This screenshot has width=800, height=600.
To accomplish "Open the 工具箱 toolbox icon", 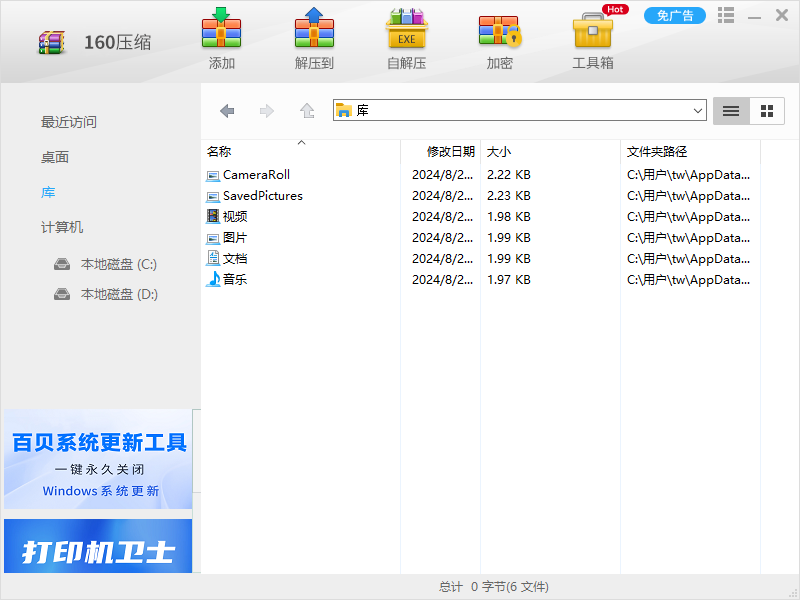I will 592,30.
